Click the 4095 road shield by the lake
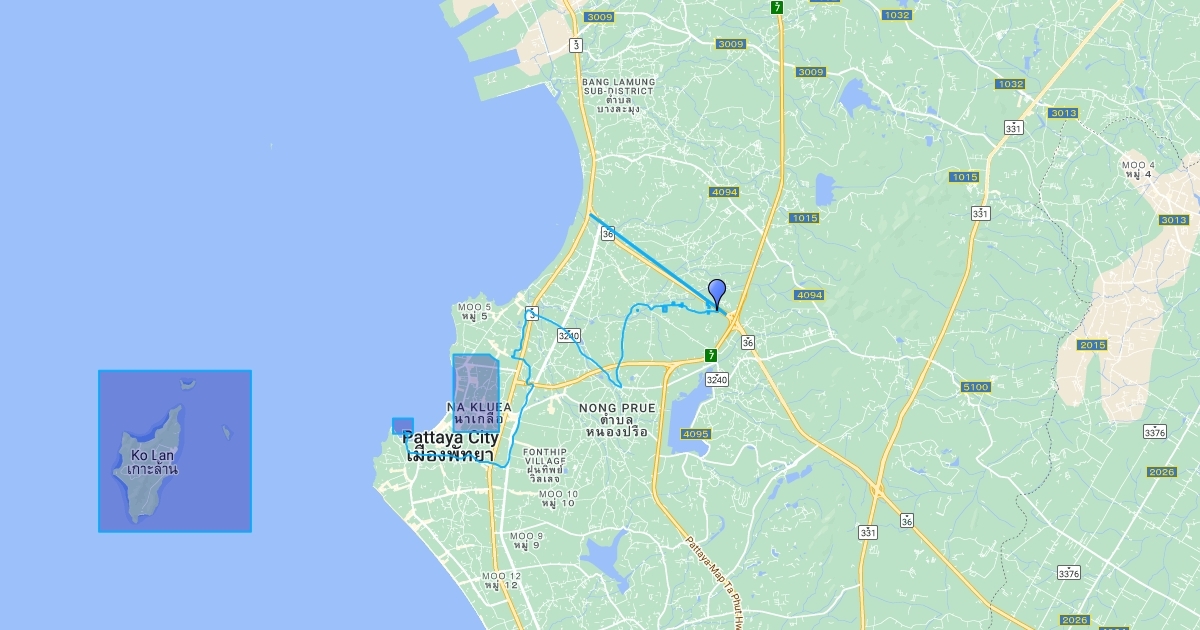Screen dimensions: 1200x630 [x=695, y=434]
